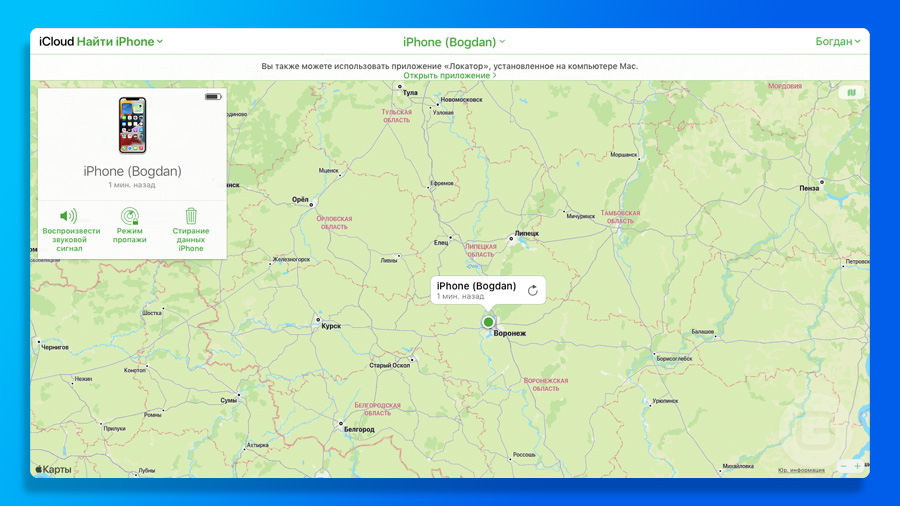Enable Lost Mode (Режим пропажи)

pyautogui.click(x=130, y=225)
